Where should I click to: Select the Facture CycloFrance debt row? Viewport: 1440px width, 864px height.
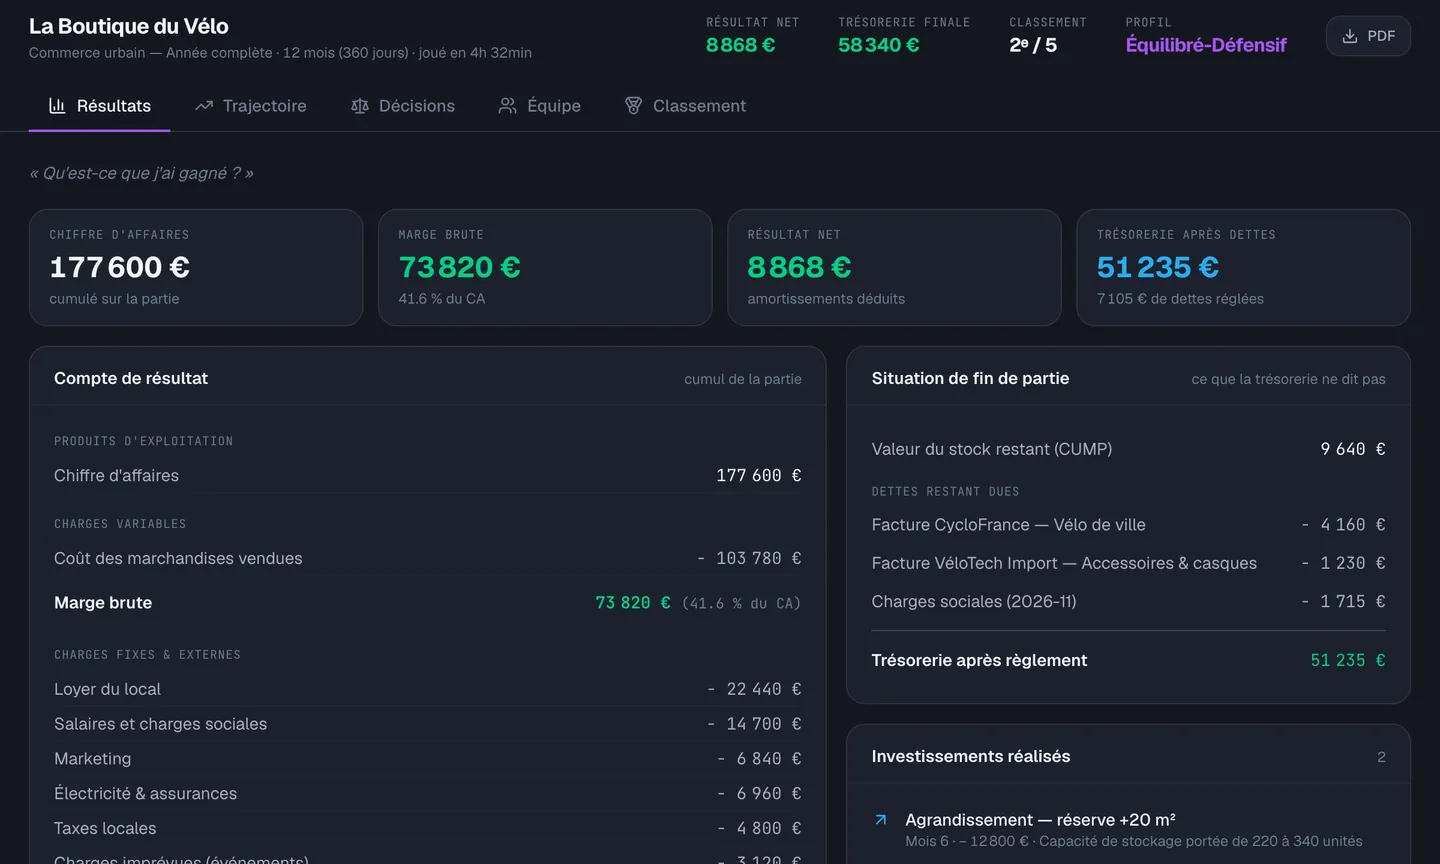[x=1128, y=525]
